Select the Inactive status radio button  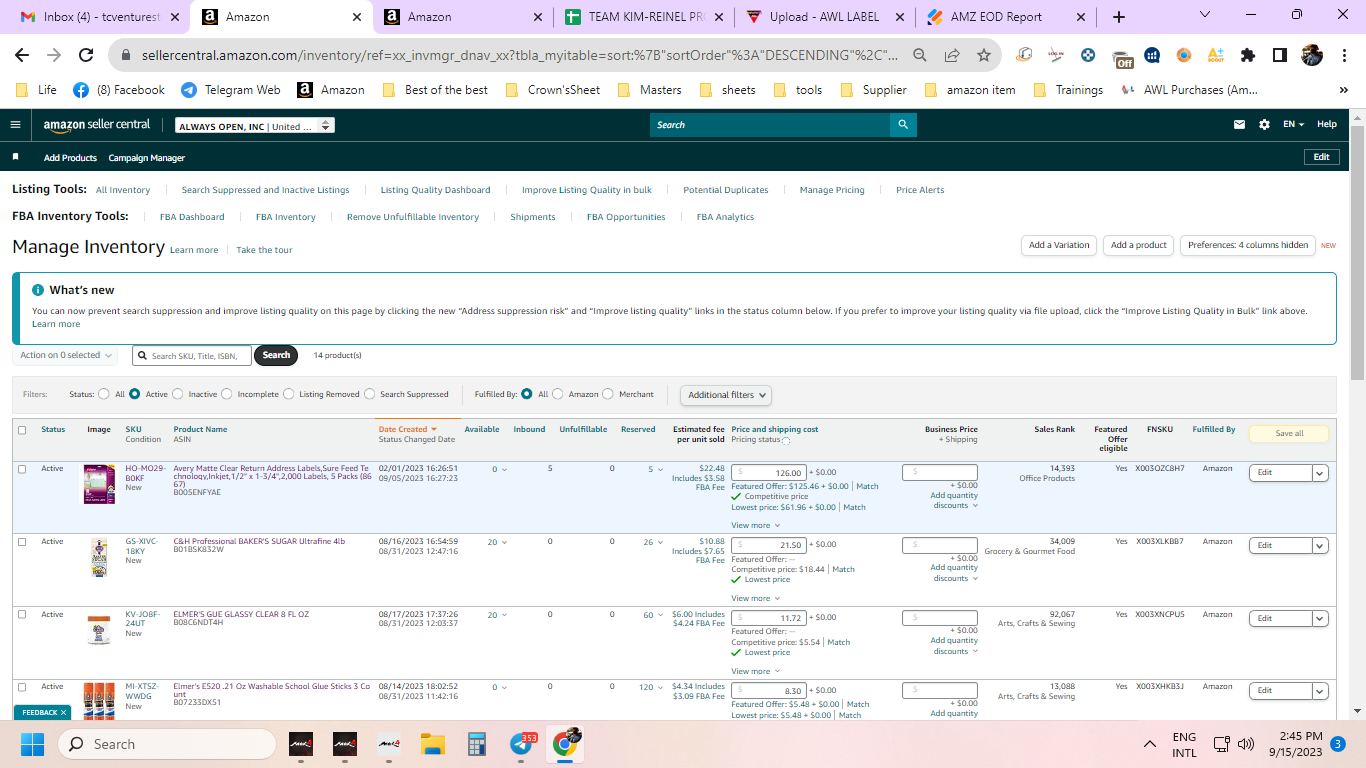(178, 394)
